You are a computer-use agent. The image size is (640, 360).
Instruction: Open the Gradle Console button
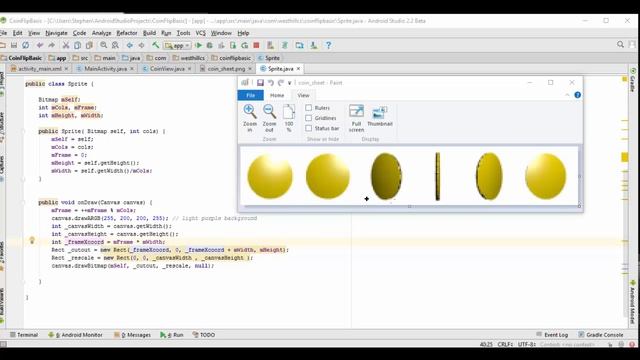(x=600, y=335)
